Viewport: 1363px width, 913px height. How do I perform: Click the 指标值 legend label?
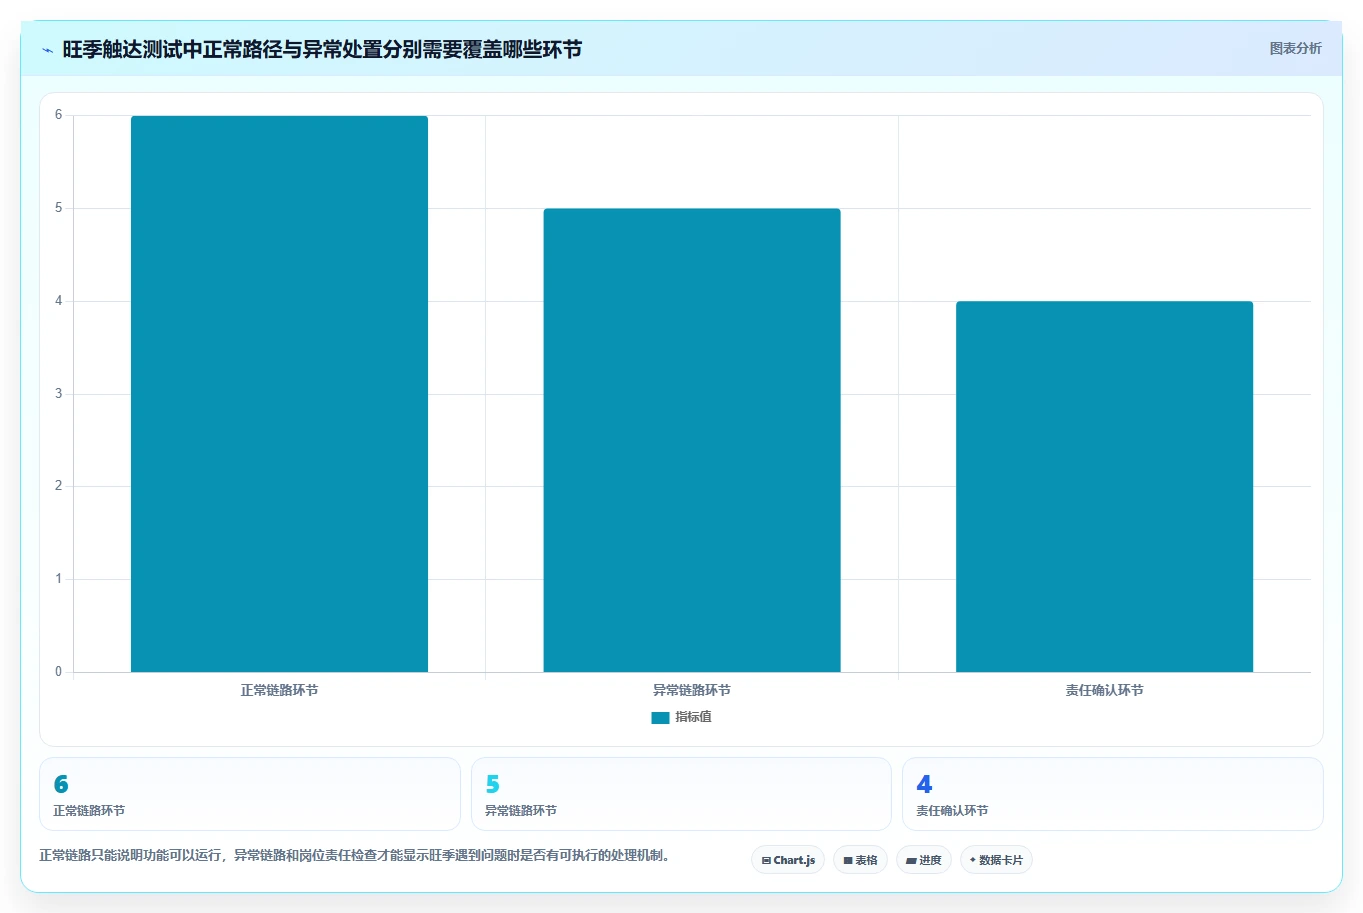click(x=693, y=717)
